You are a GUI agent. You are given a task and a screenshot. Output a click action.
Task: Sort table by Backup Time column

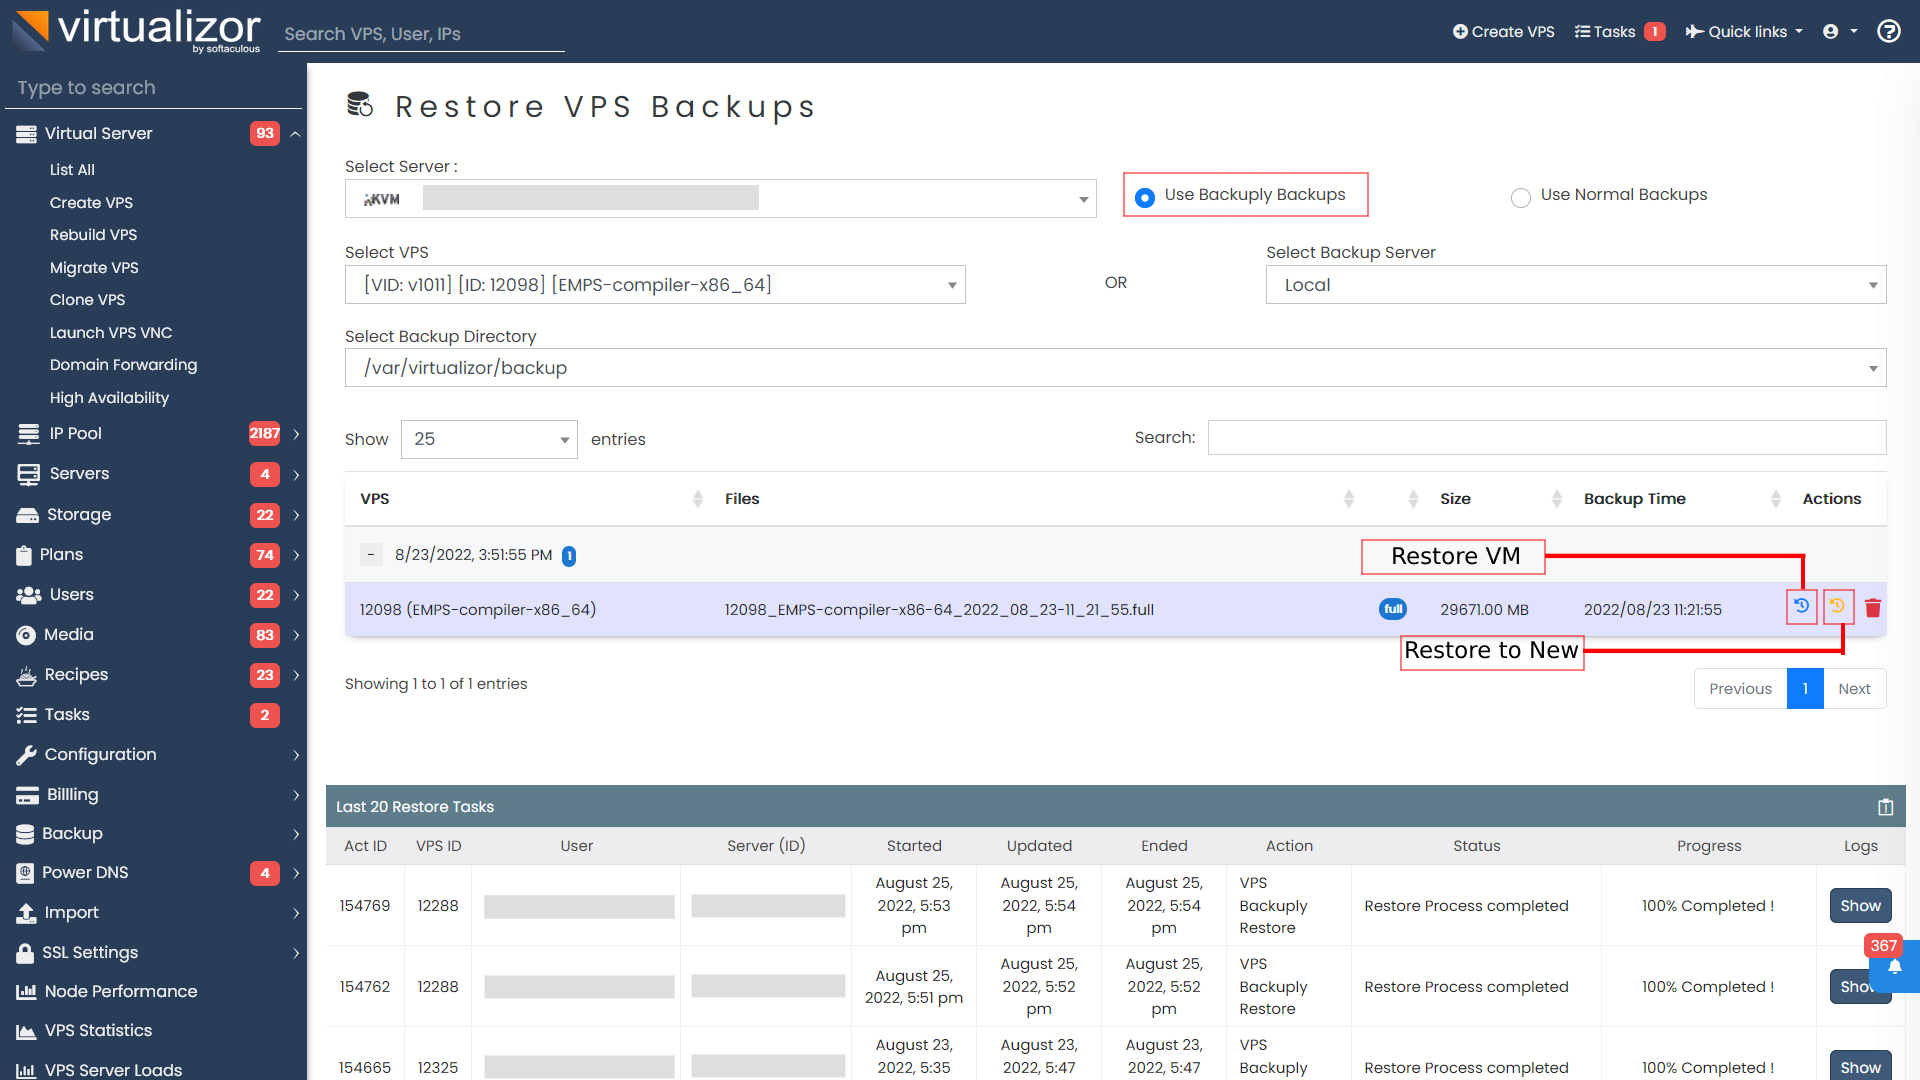point(1678,499)
